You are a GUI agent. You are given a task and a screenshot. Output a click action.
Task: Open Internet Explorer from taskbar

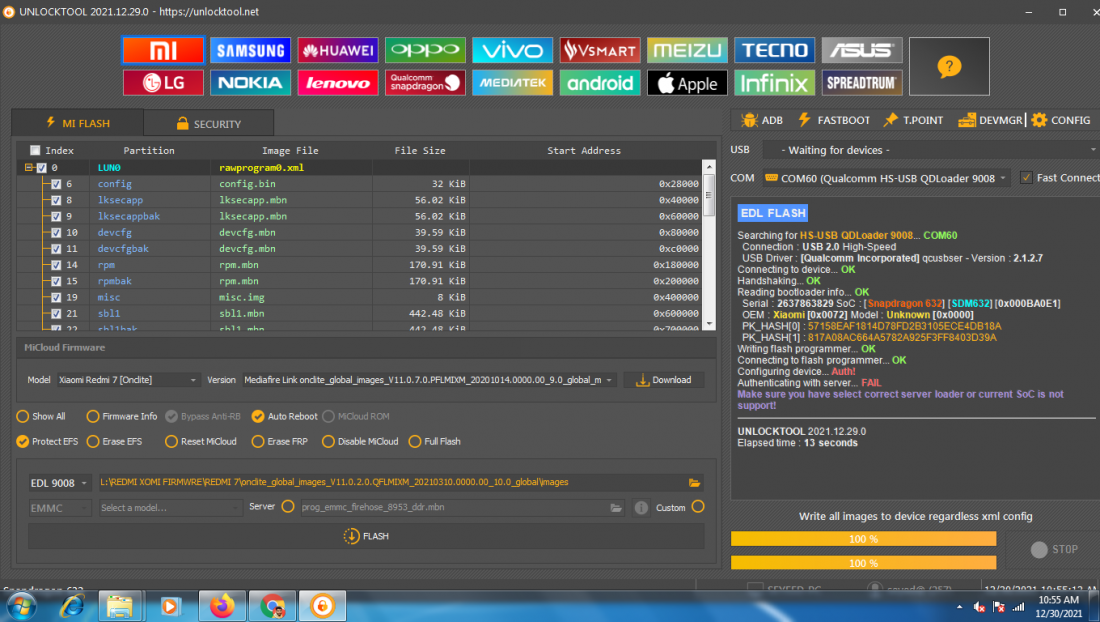tap(72, 606)
